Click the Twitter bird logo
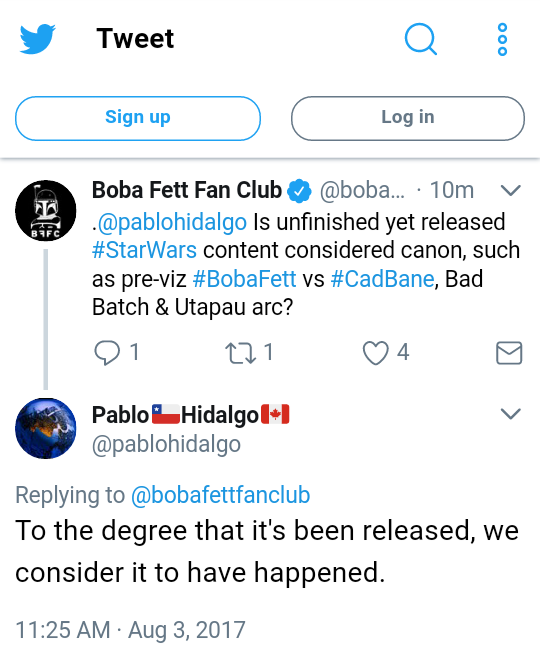Viewport: 540px width, 666px height. (x=37, y=39)
